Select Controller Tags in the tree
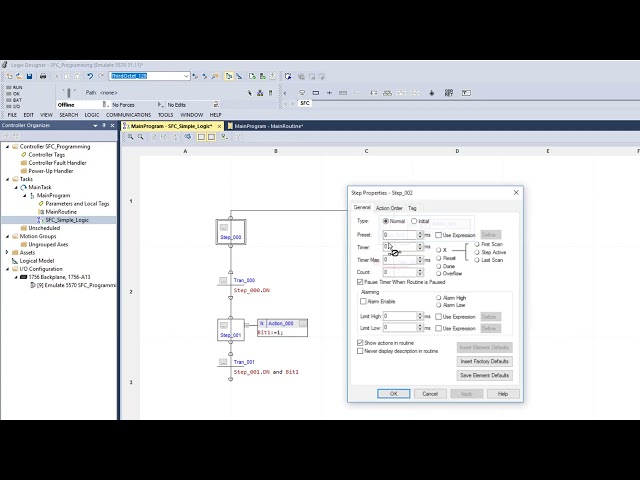 tap(47, 155)
